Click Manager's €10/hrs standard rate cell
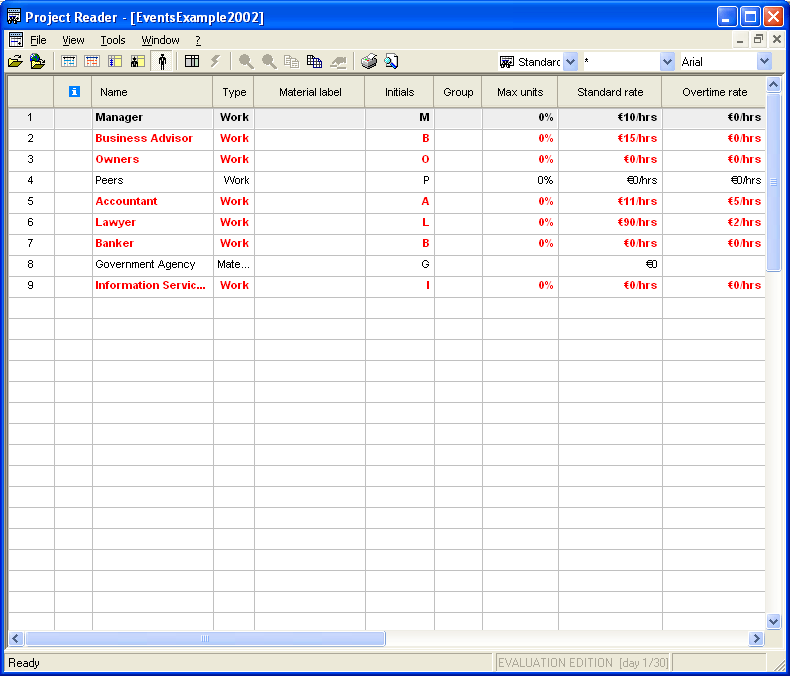 (x=610, y=117)
